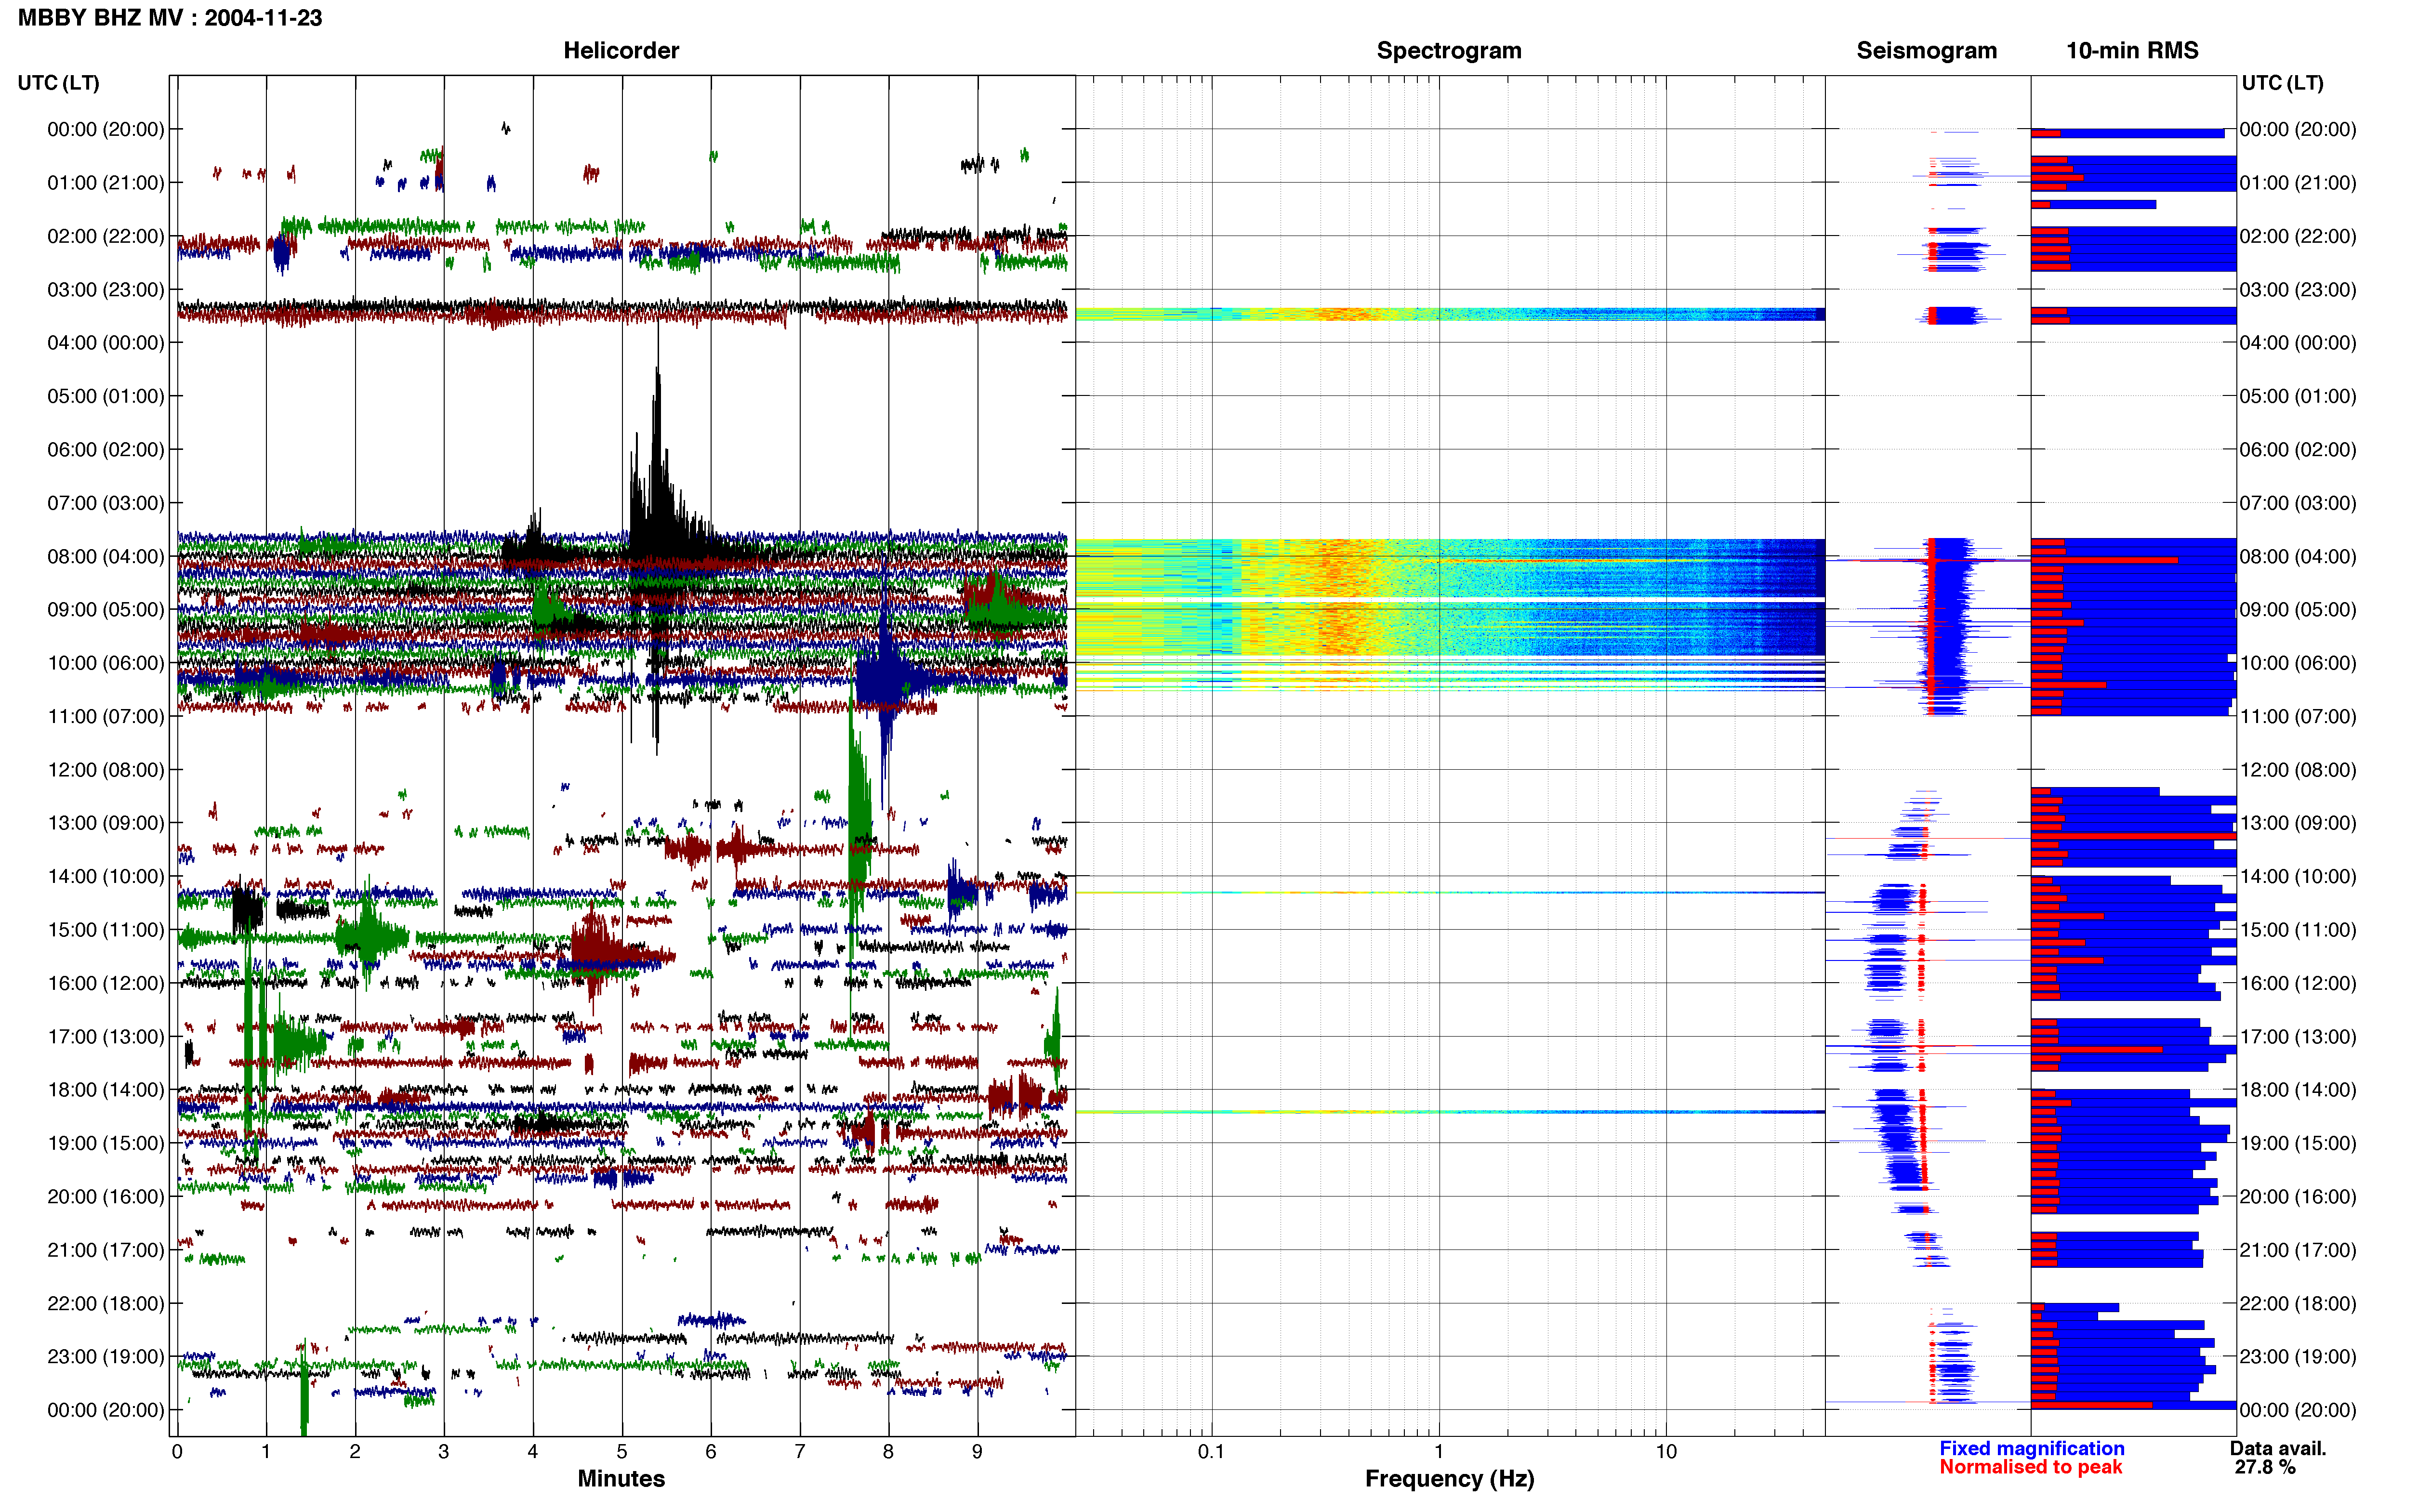The width and height of the screenshot is (2418, 1512).
Task: Click left time label '07:00 (03:00)'
Action: pyautogui.click(x=106, y=503)
